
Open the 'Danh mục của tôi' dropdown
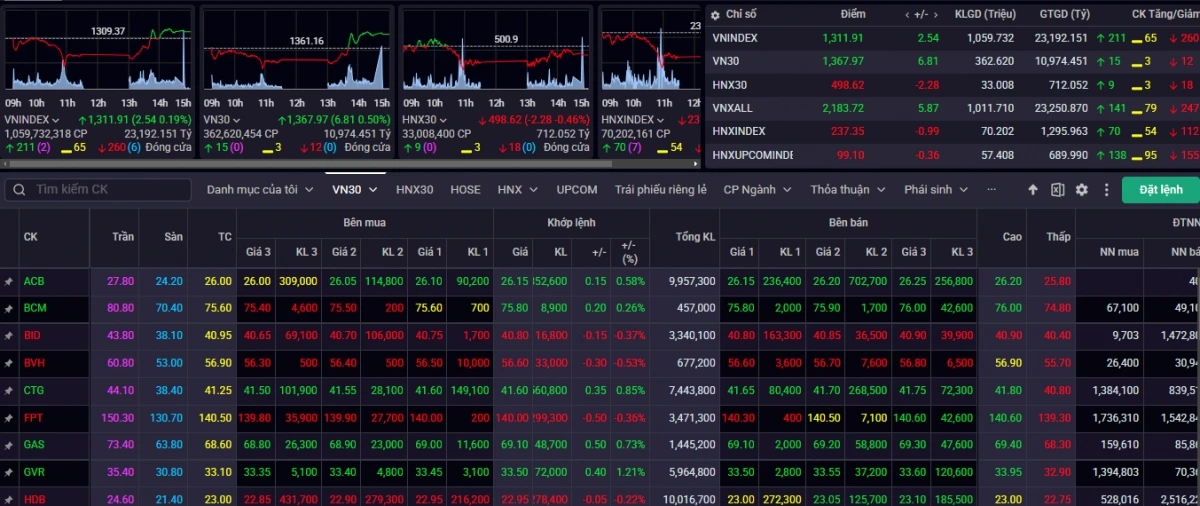pos(260,189)
